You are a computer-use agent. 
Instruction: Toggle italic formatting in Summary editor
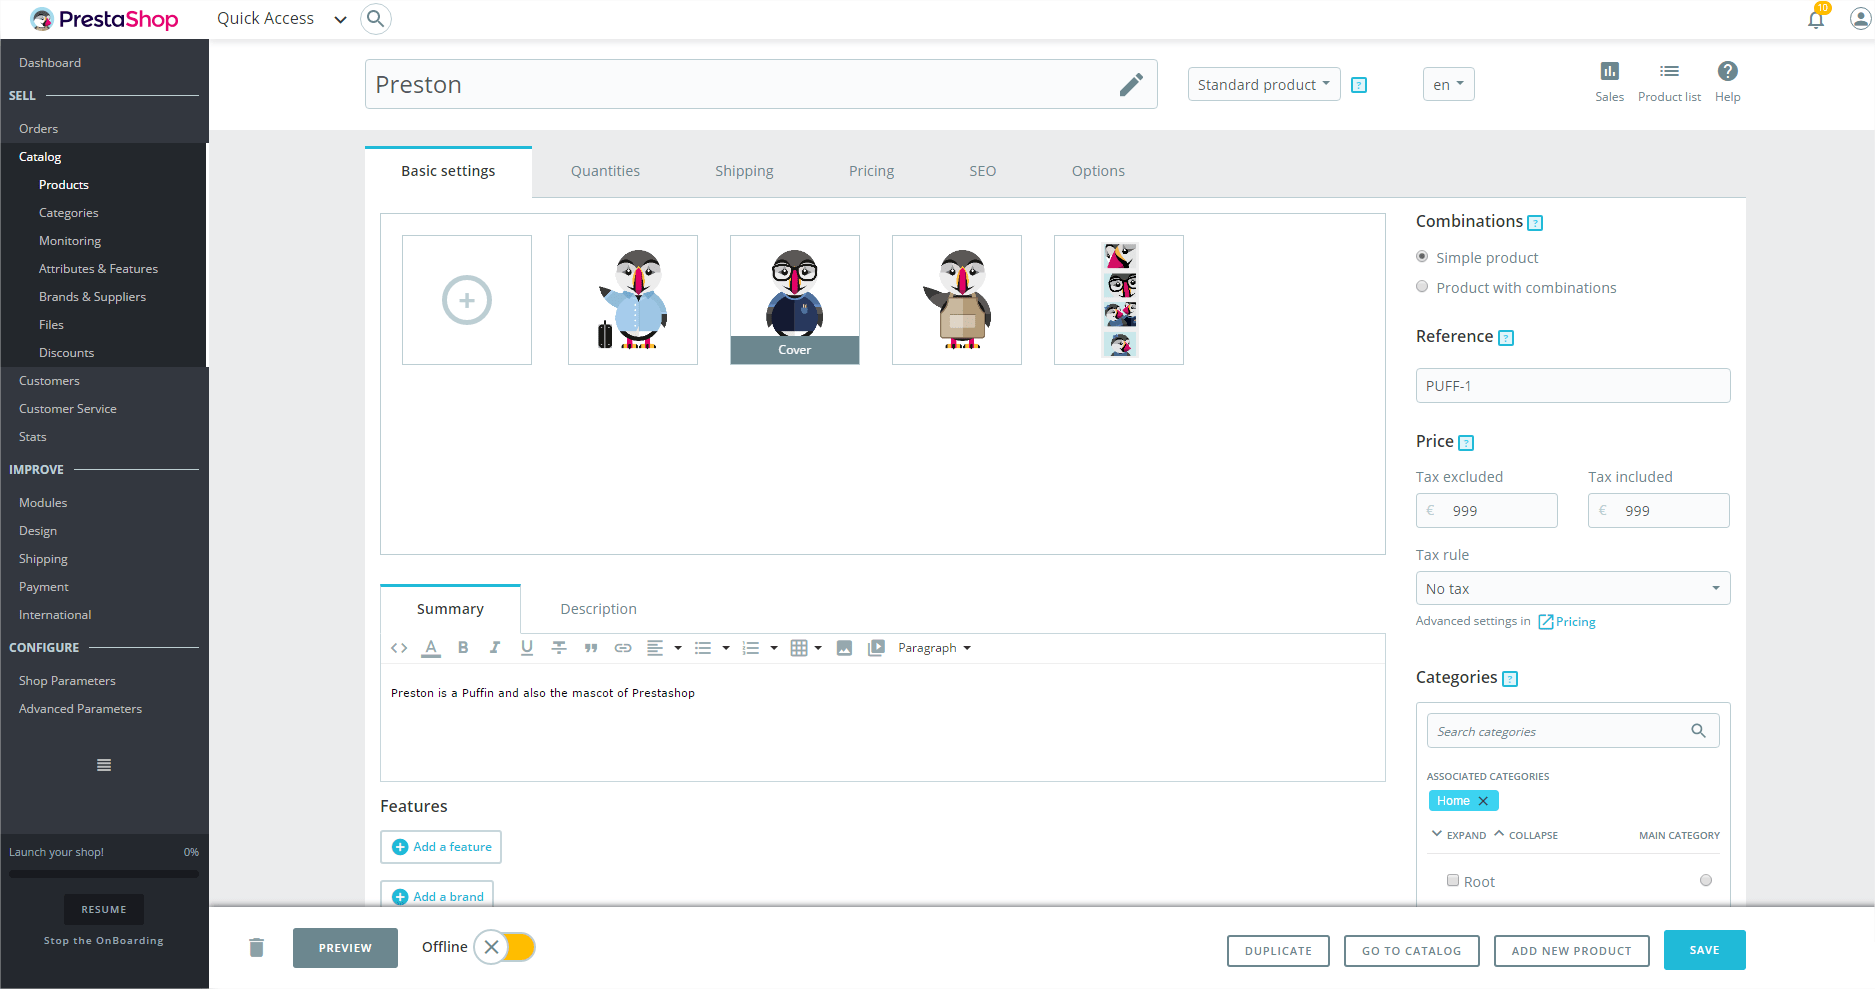tap(495, 648)
